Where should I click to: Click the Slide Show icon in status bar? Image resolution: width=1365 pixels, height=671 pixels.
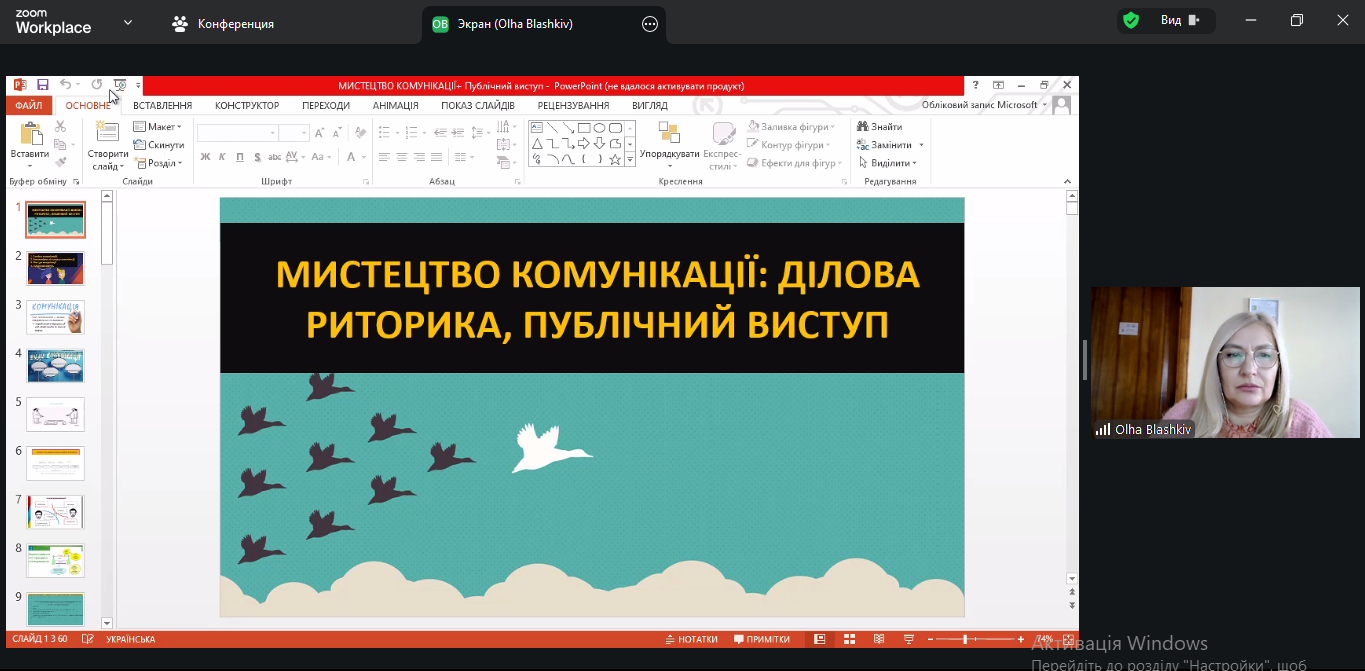(908, 639)
